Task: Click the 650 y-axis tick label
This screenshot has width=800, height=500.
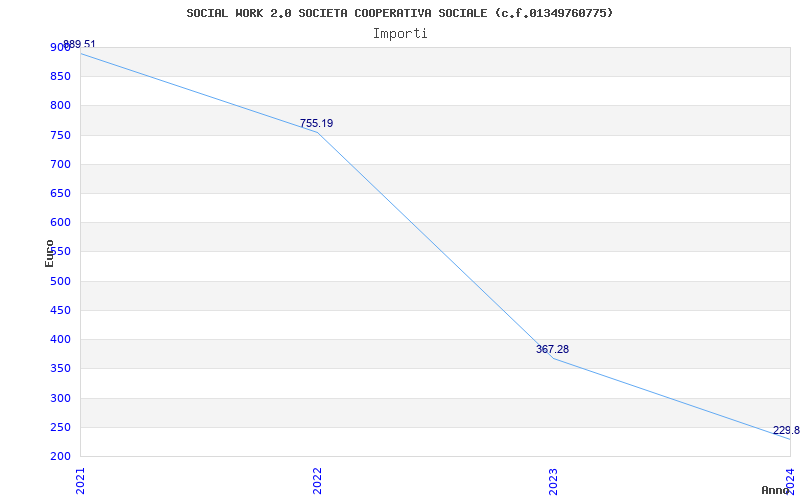Action: [x=60, y=193]
